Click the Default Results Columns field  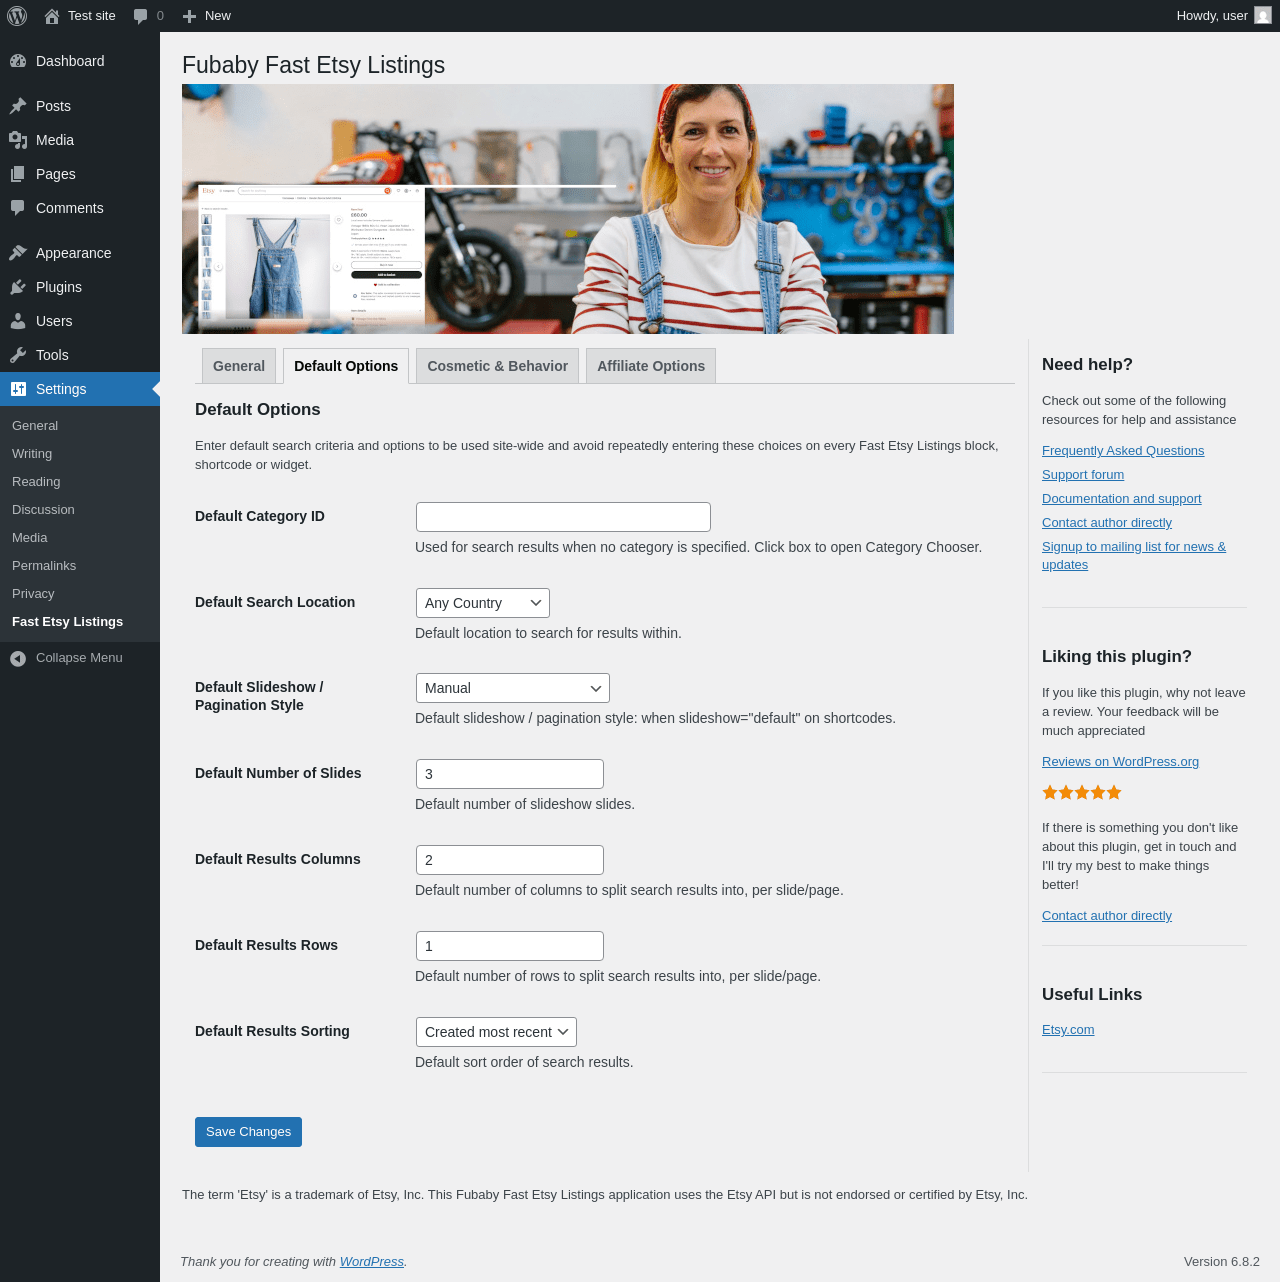(x=510, y=860)
